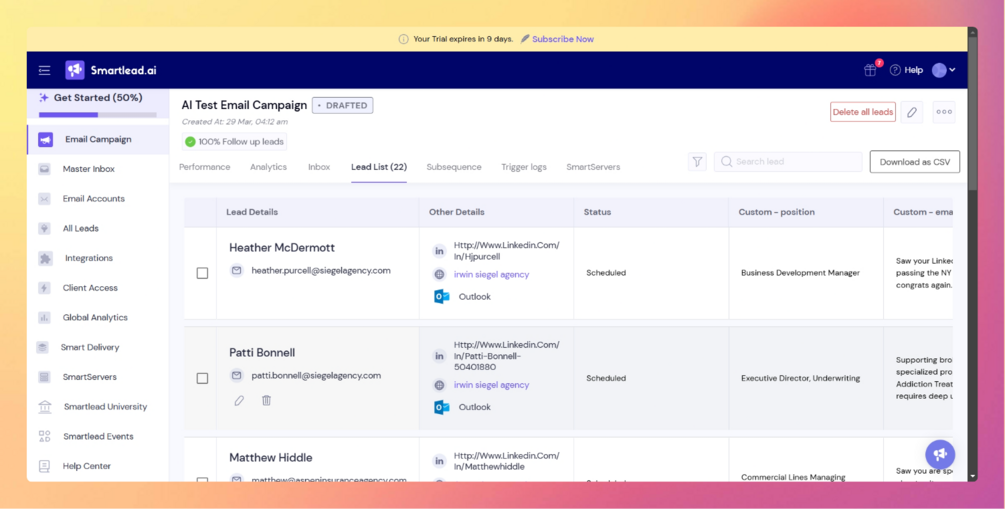The image size is (1005, 509).
Task: Click the Smartlead Events sidebar icon
Action: pyautogui.click(x=44, y=437)
